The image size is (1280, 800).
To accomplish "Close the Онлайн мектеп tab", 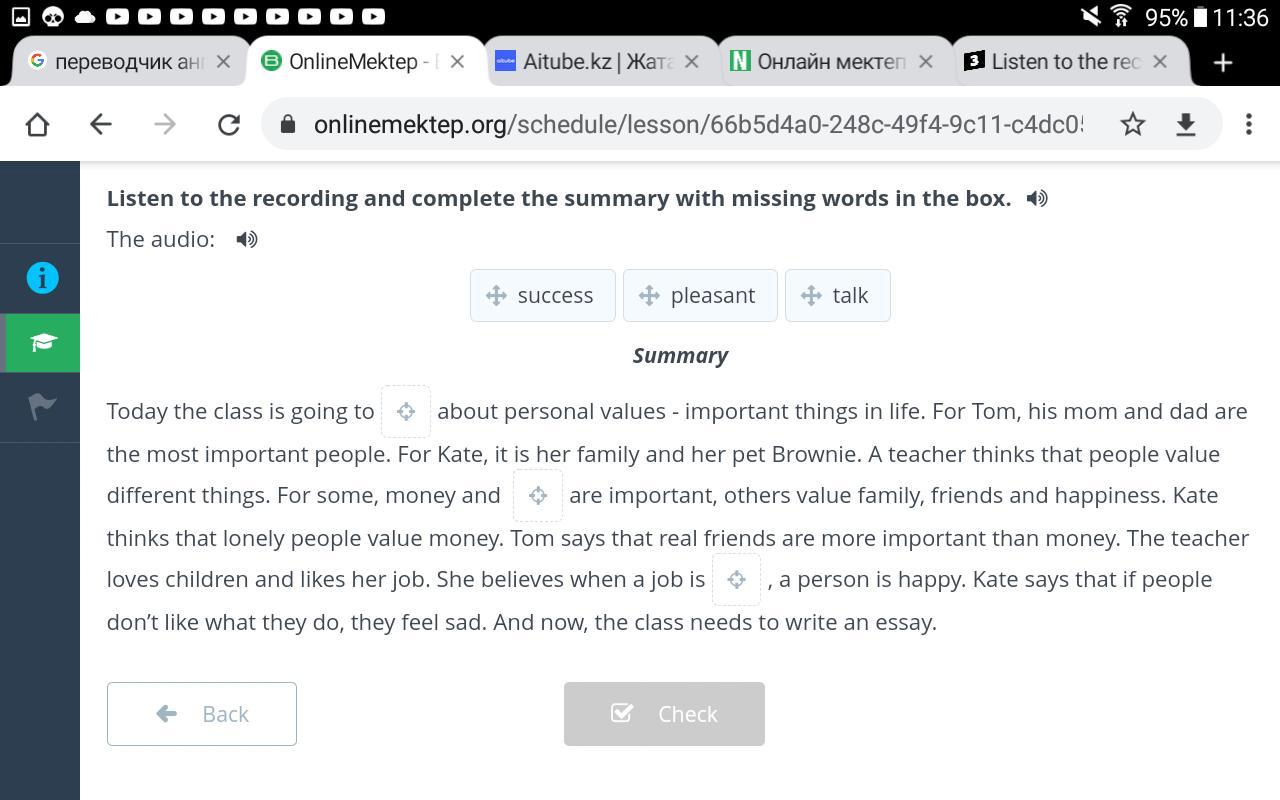I will tap(926, 62).
